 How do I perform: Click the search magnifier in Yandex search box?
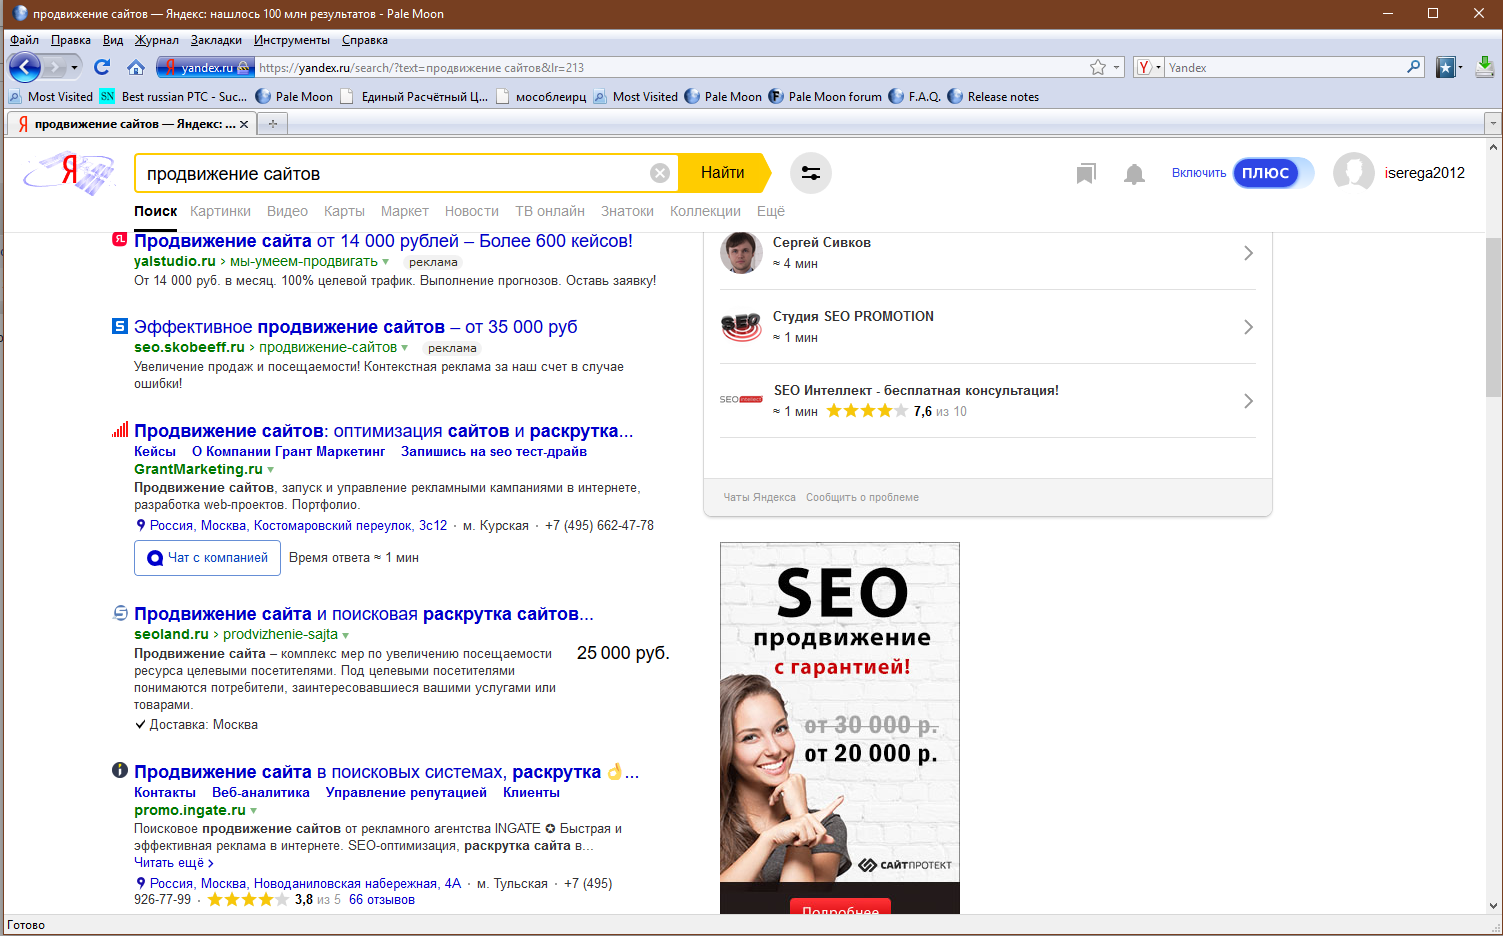(x=1414, y=67)
